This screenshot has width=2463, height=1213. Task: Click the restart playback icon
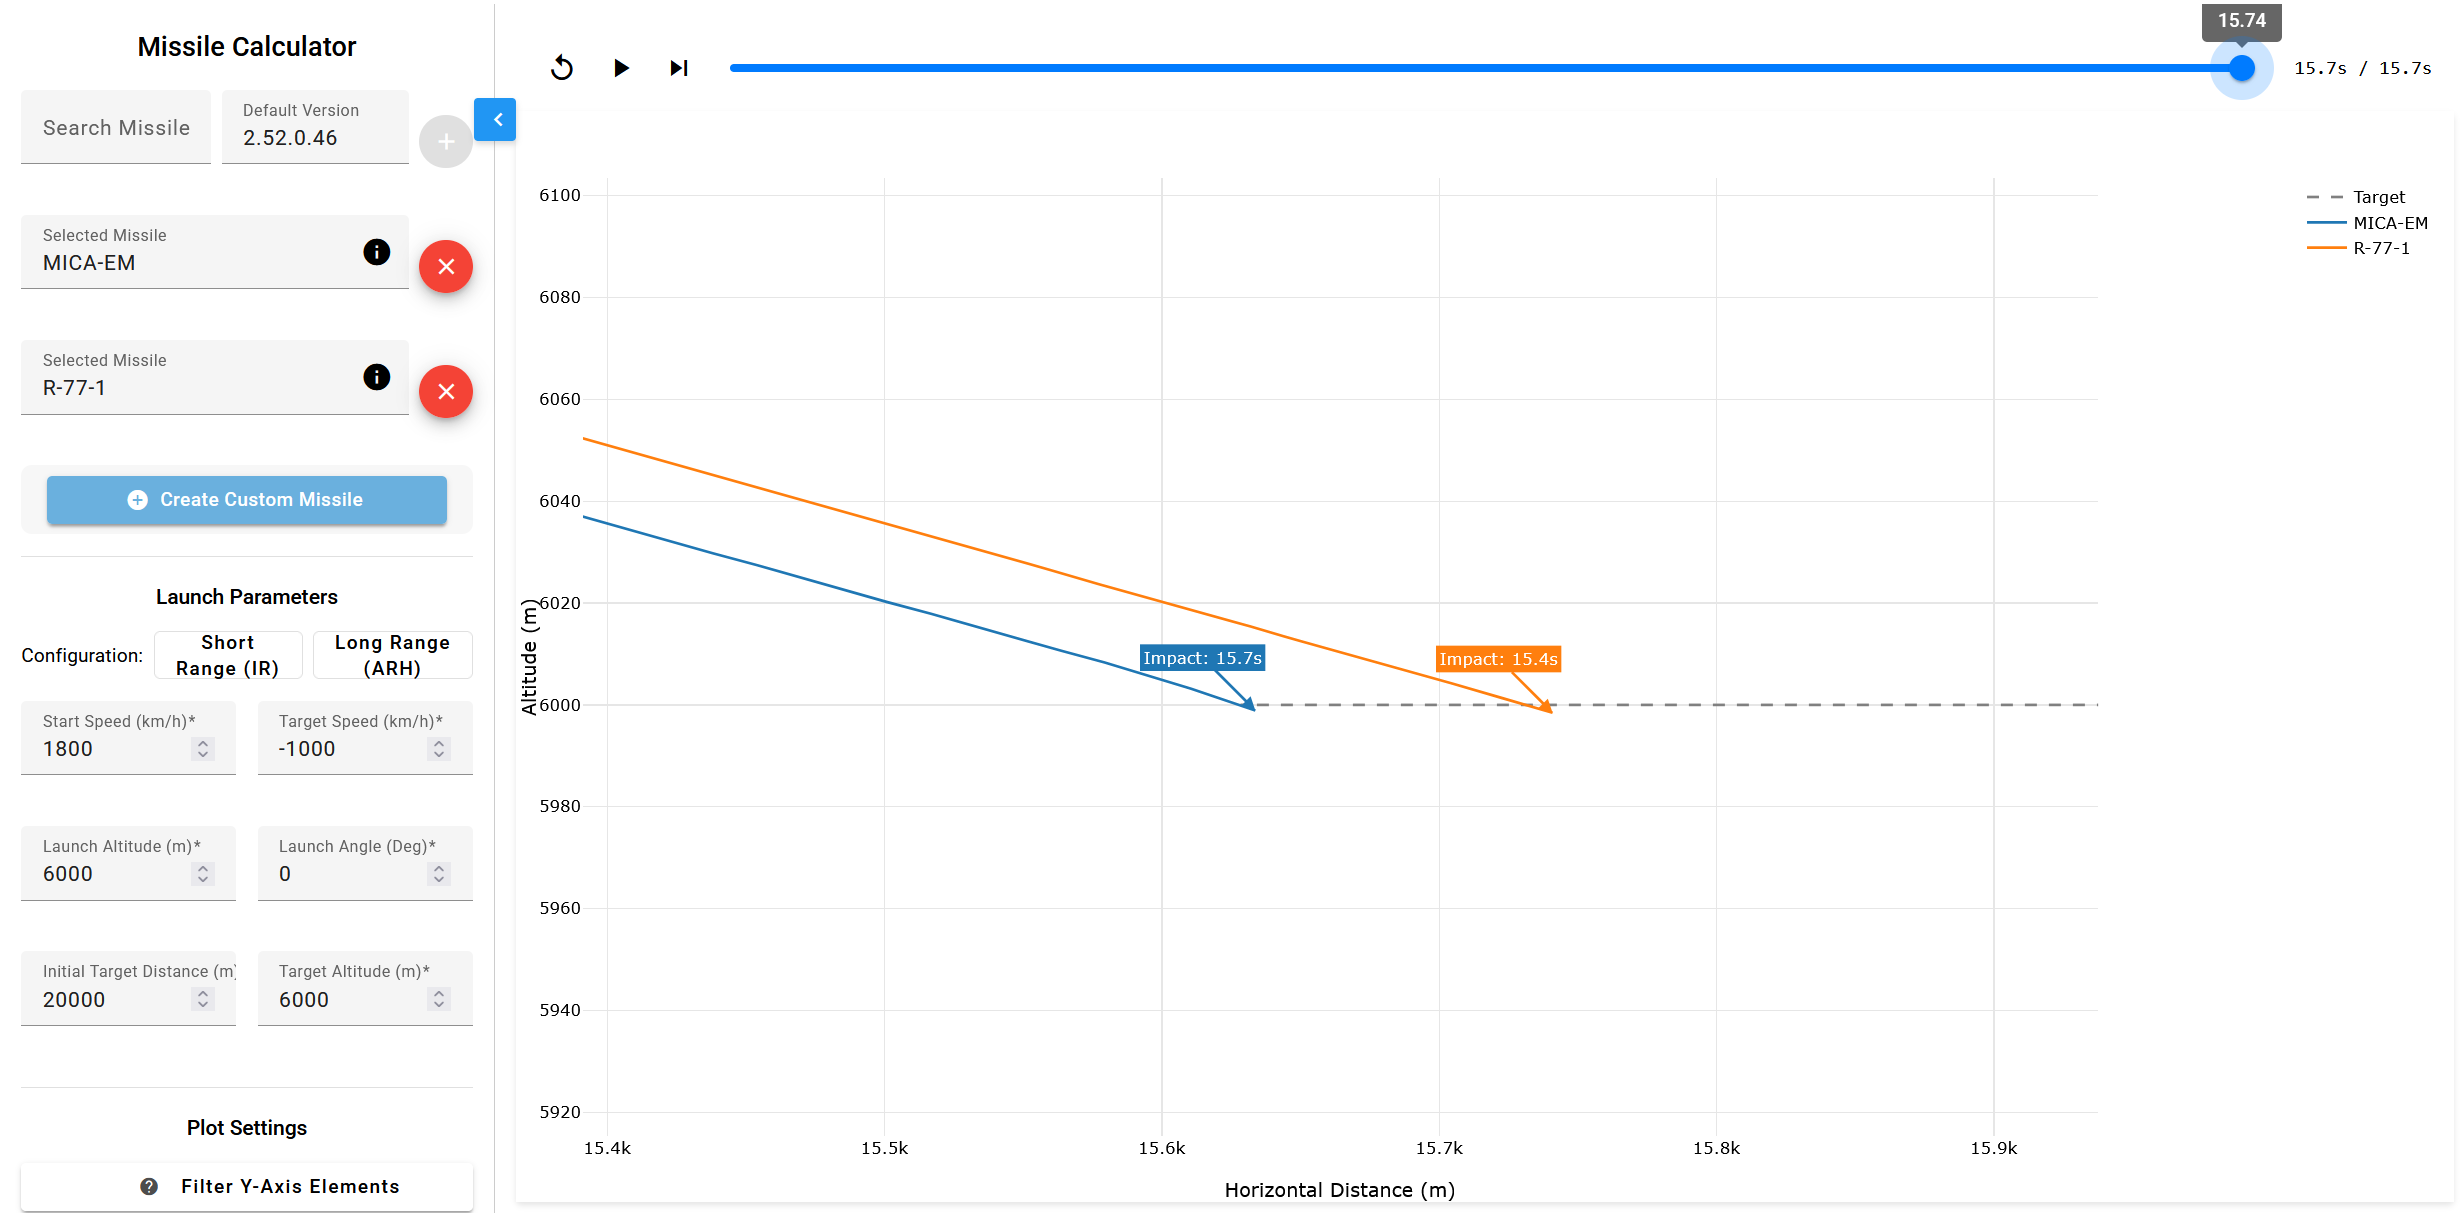[x=562, y=68]
